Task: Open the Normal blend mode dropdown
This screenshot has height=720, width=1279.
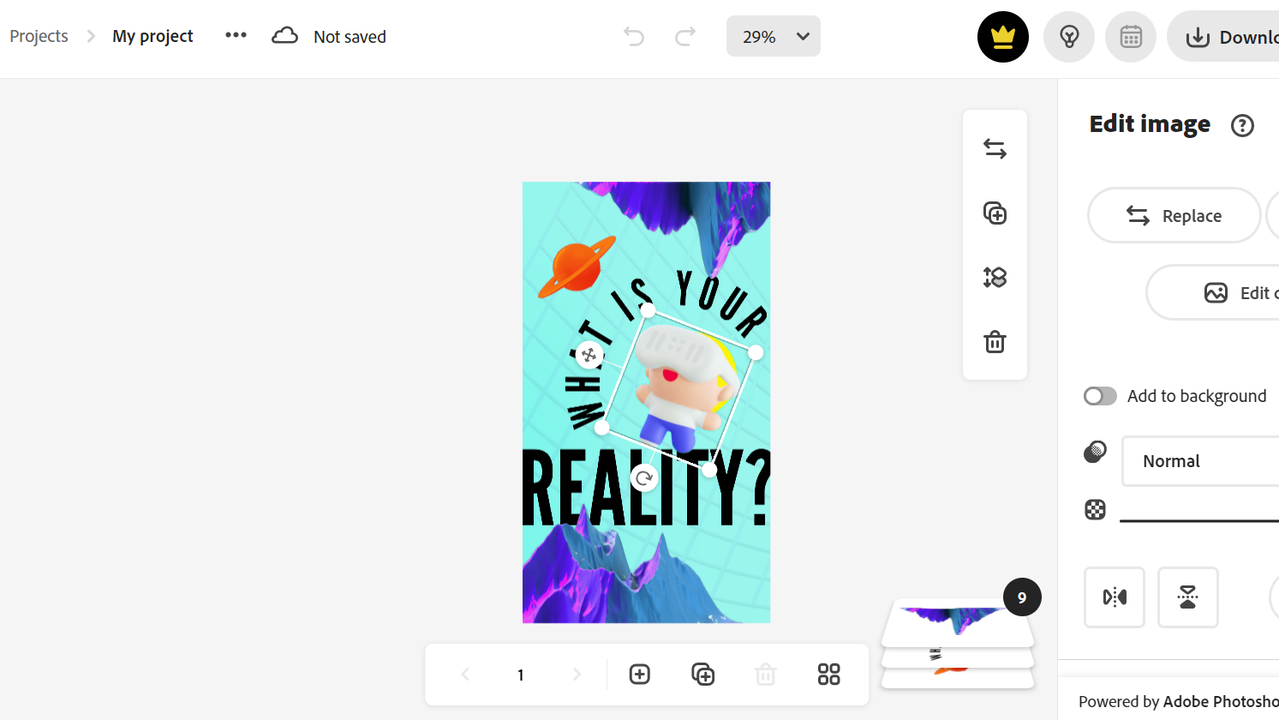Action: pos(1200,461)
